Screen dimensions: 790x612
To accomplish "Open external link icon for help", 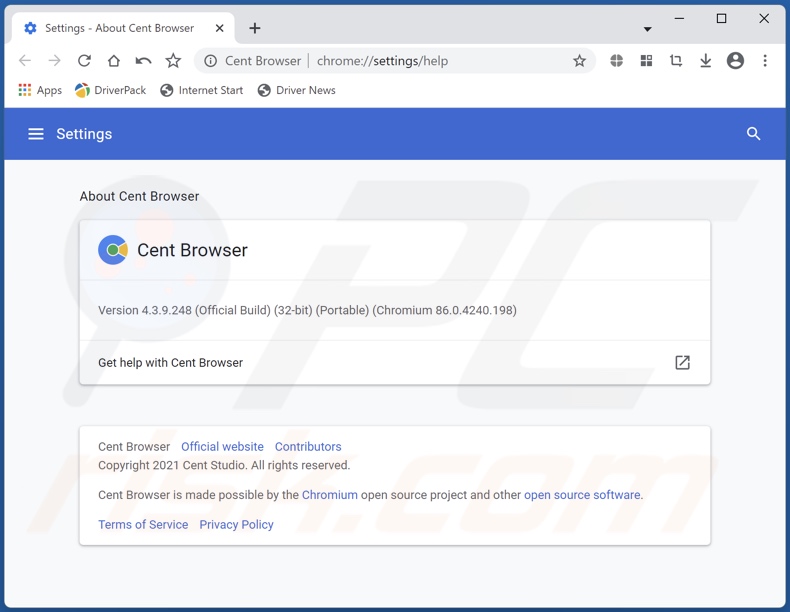I will tap(682, 363).
